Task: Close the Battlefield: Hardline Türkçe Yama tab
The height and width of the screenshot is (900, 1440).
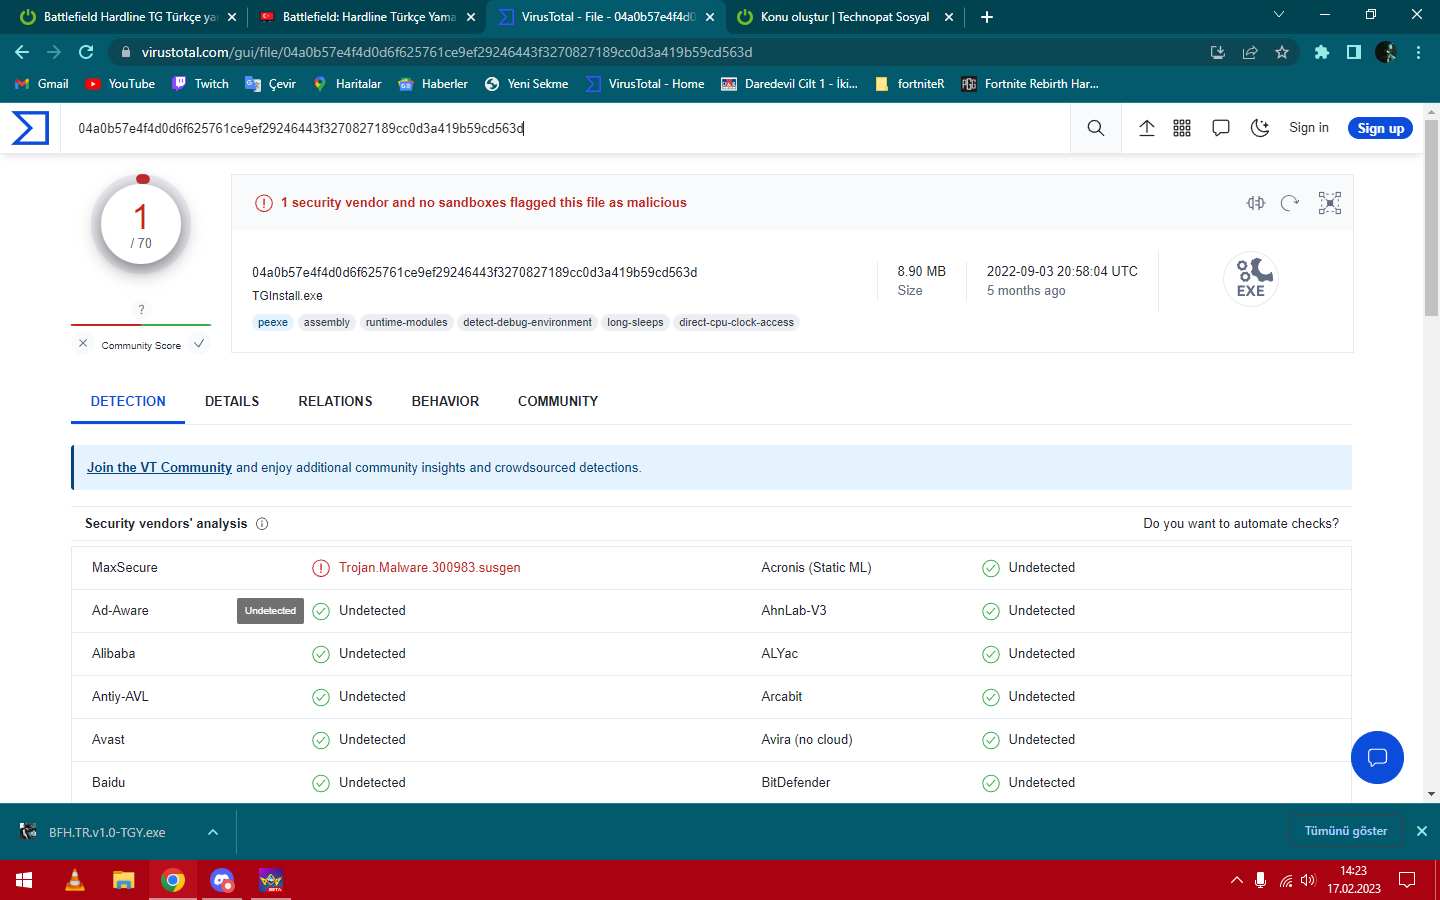Action: coord(471,17)
